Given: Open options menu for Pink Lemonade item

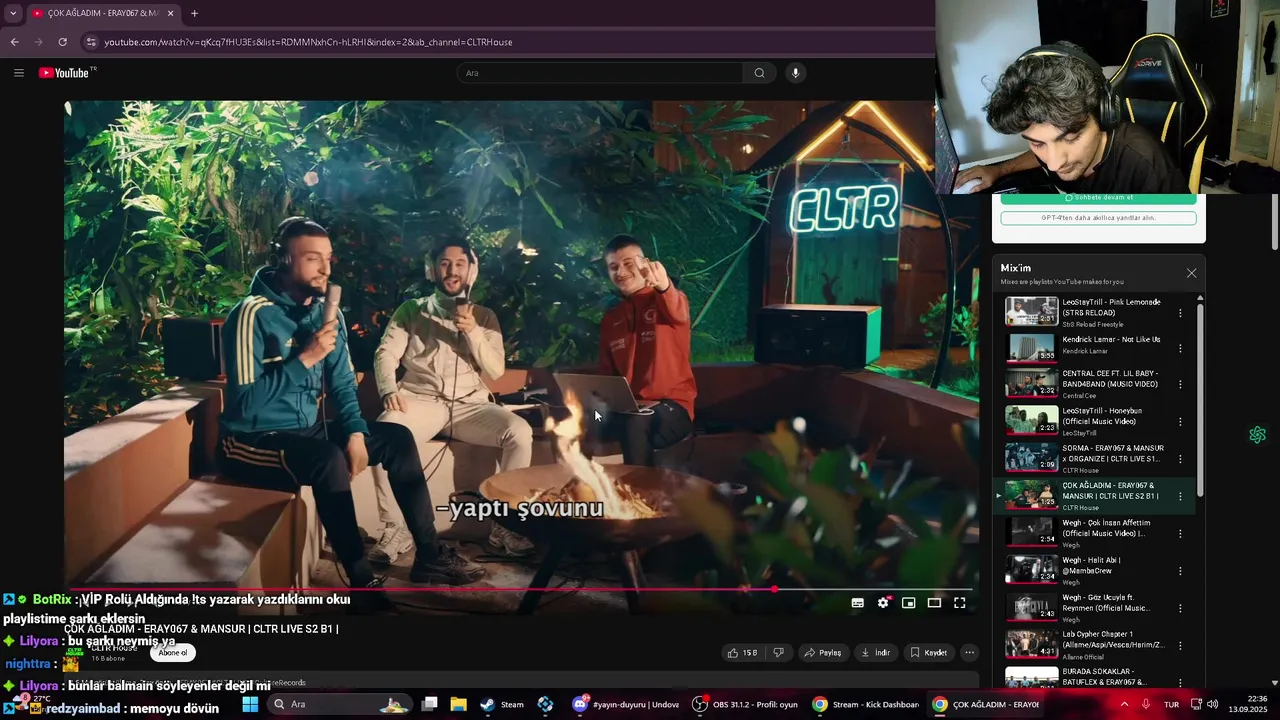Looking at the screenshot, I should [1180, 312].
